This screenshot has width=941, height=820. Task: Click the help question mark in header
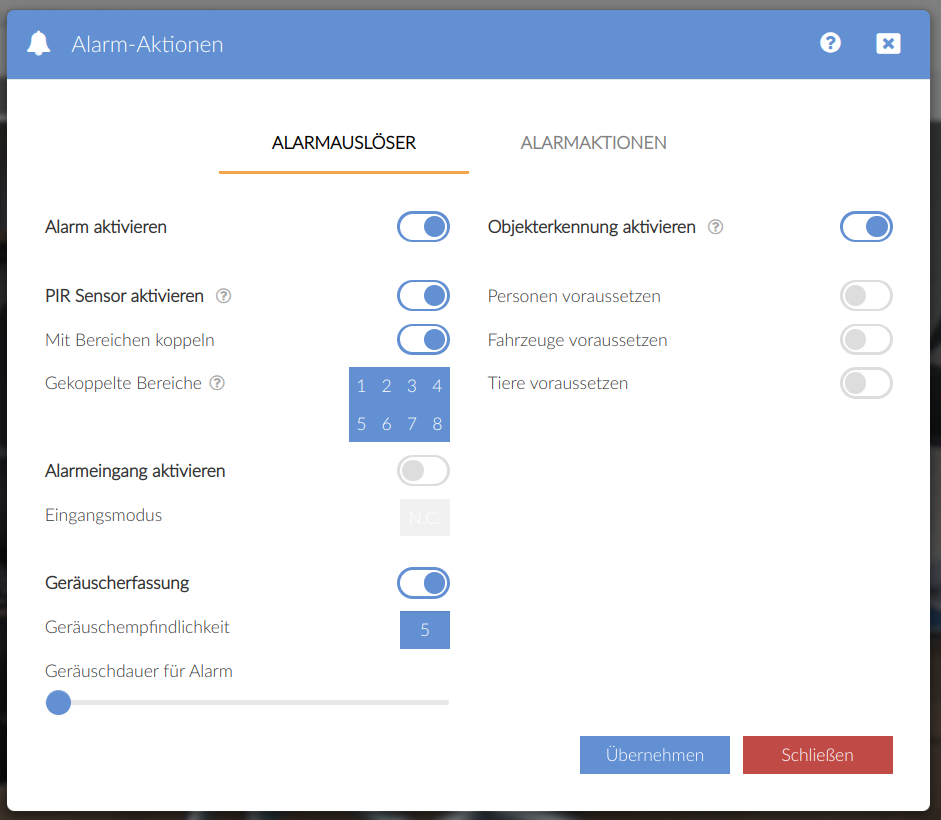(830, 43)
